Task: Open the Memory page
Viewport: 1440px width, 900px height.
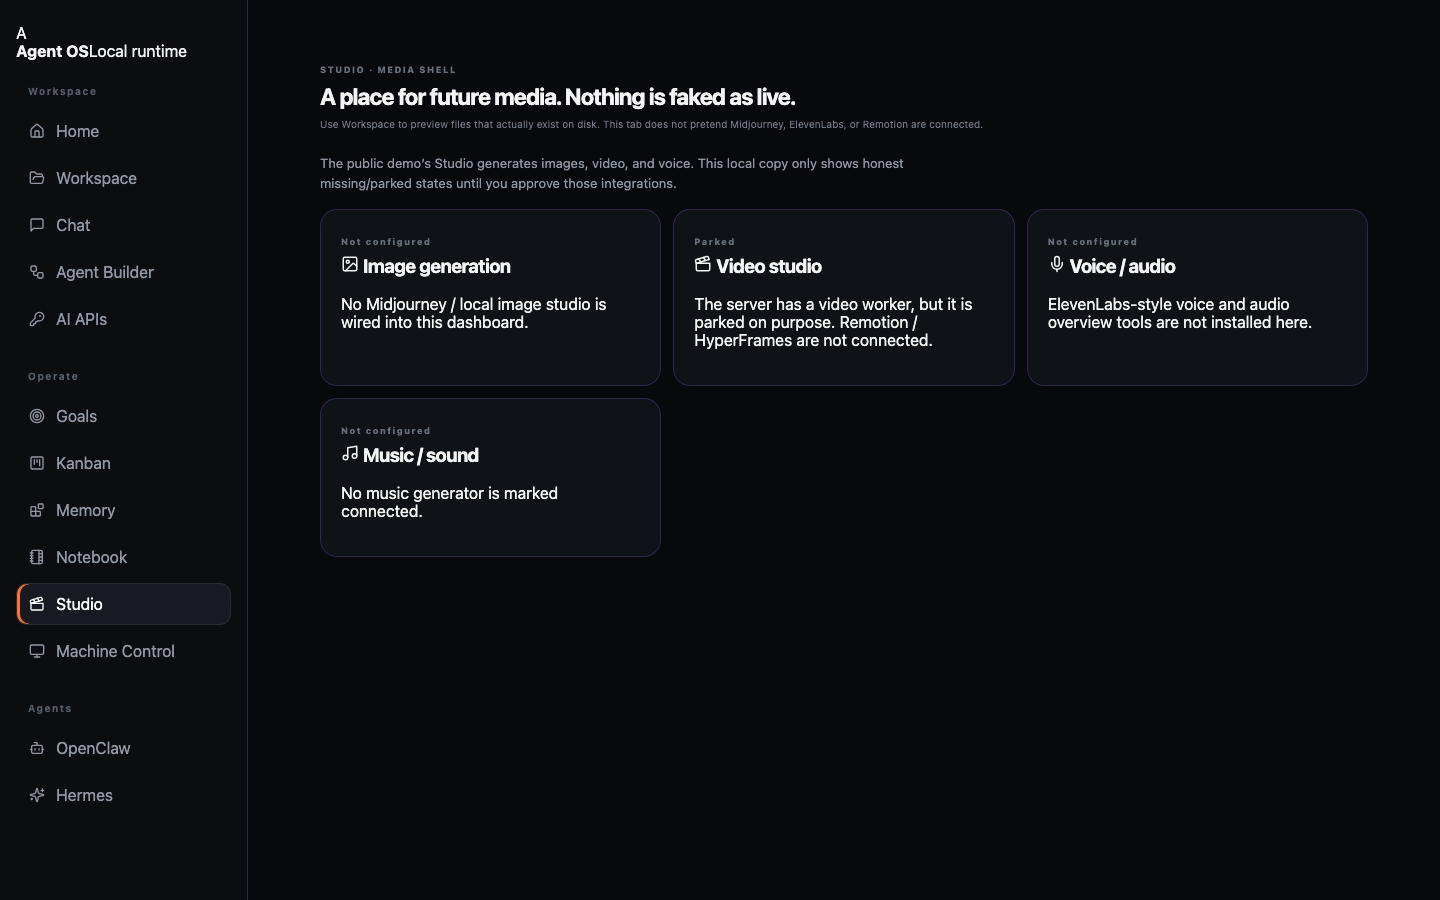Action: (x=124, y=510)
